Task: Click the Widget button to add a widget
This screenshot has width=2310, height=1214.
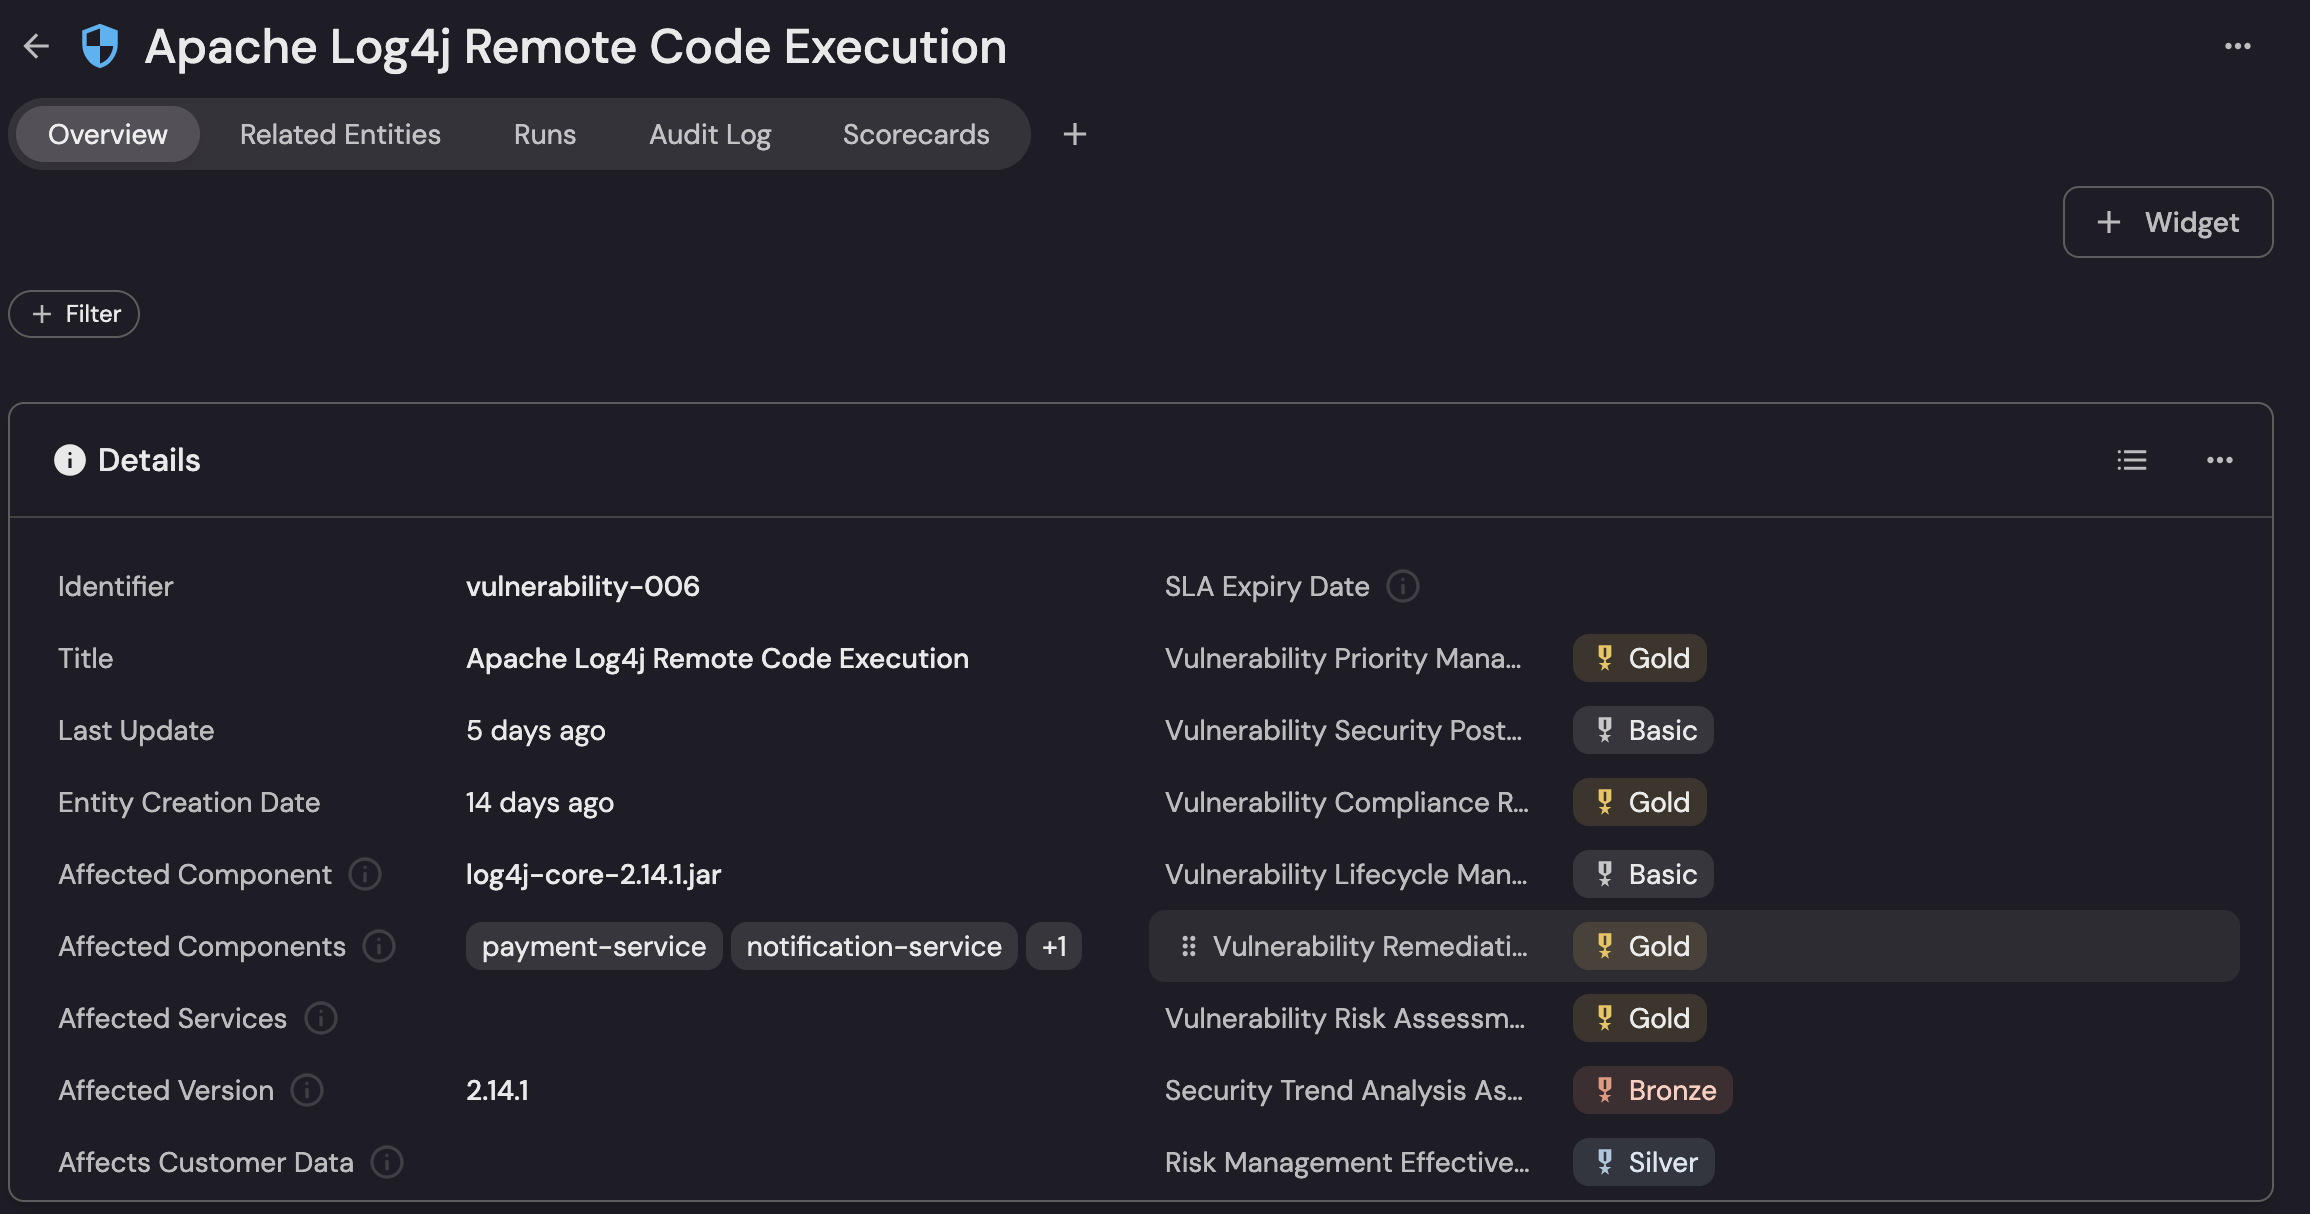Action: click(x=2167, y=221)
